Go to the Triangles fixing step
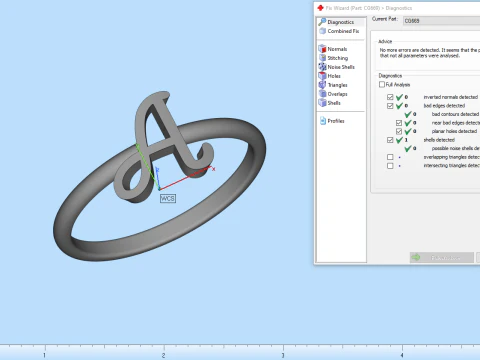This screenshot has height=360, width=480. (x=333, y=85)
